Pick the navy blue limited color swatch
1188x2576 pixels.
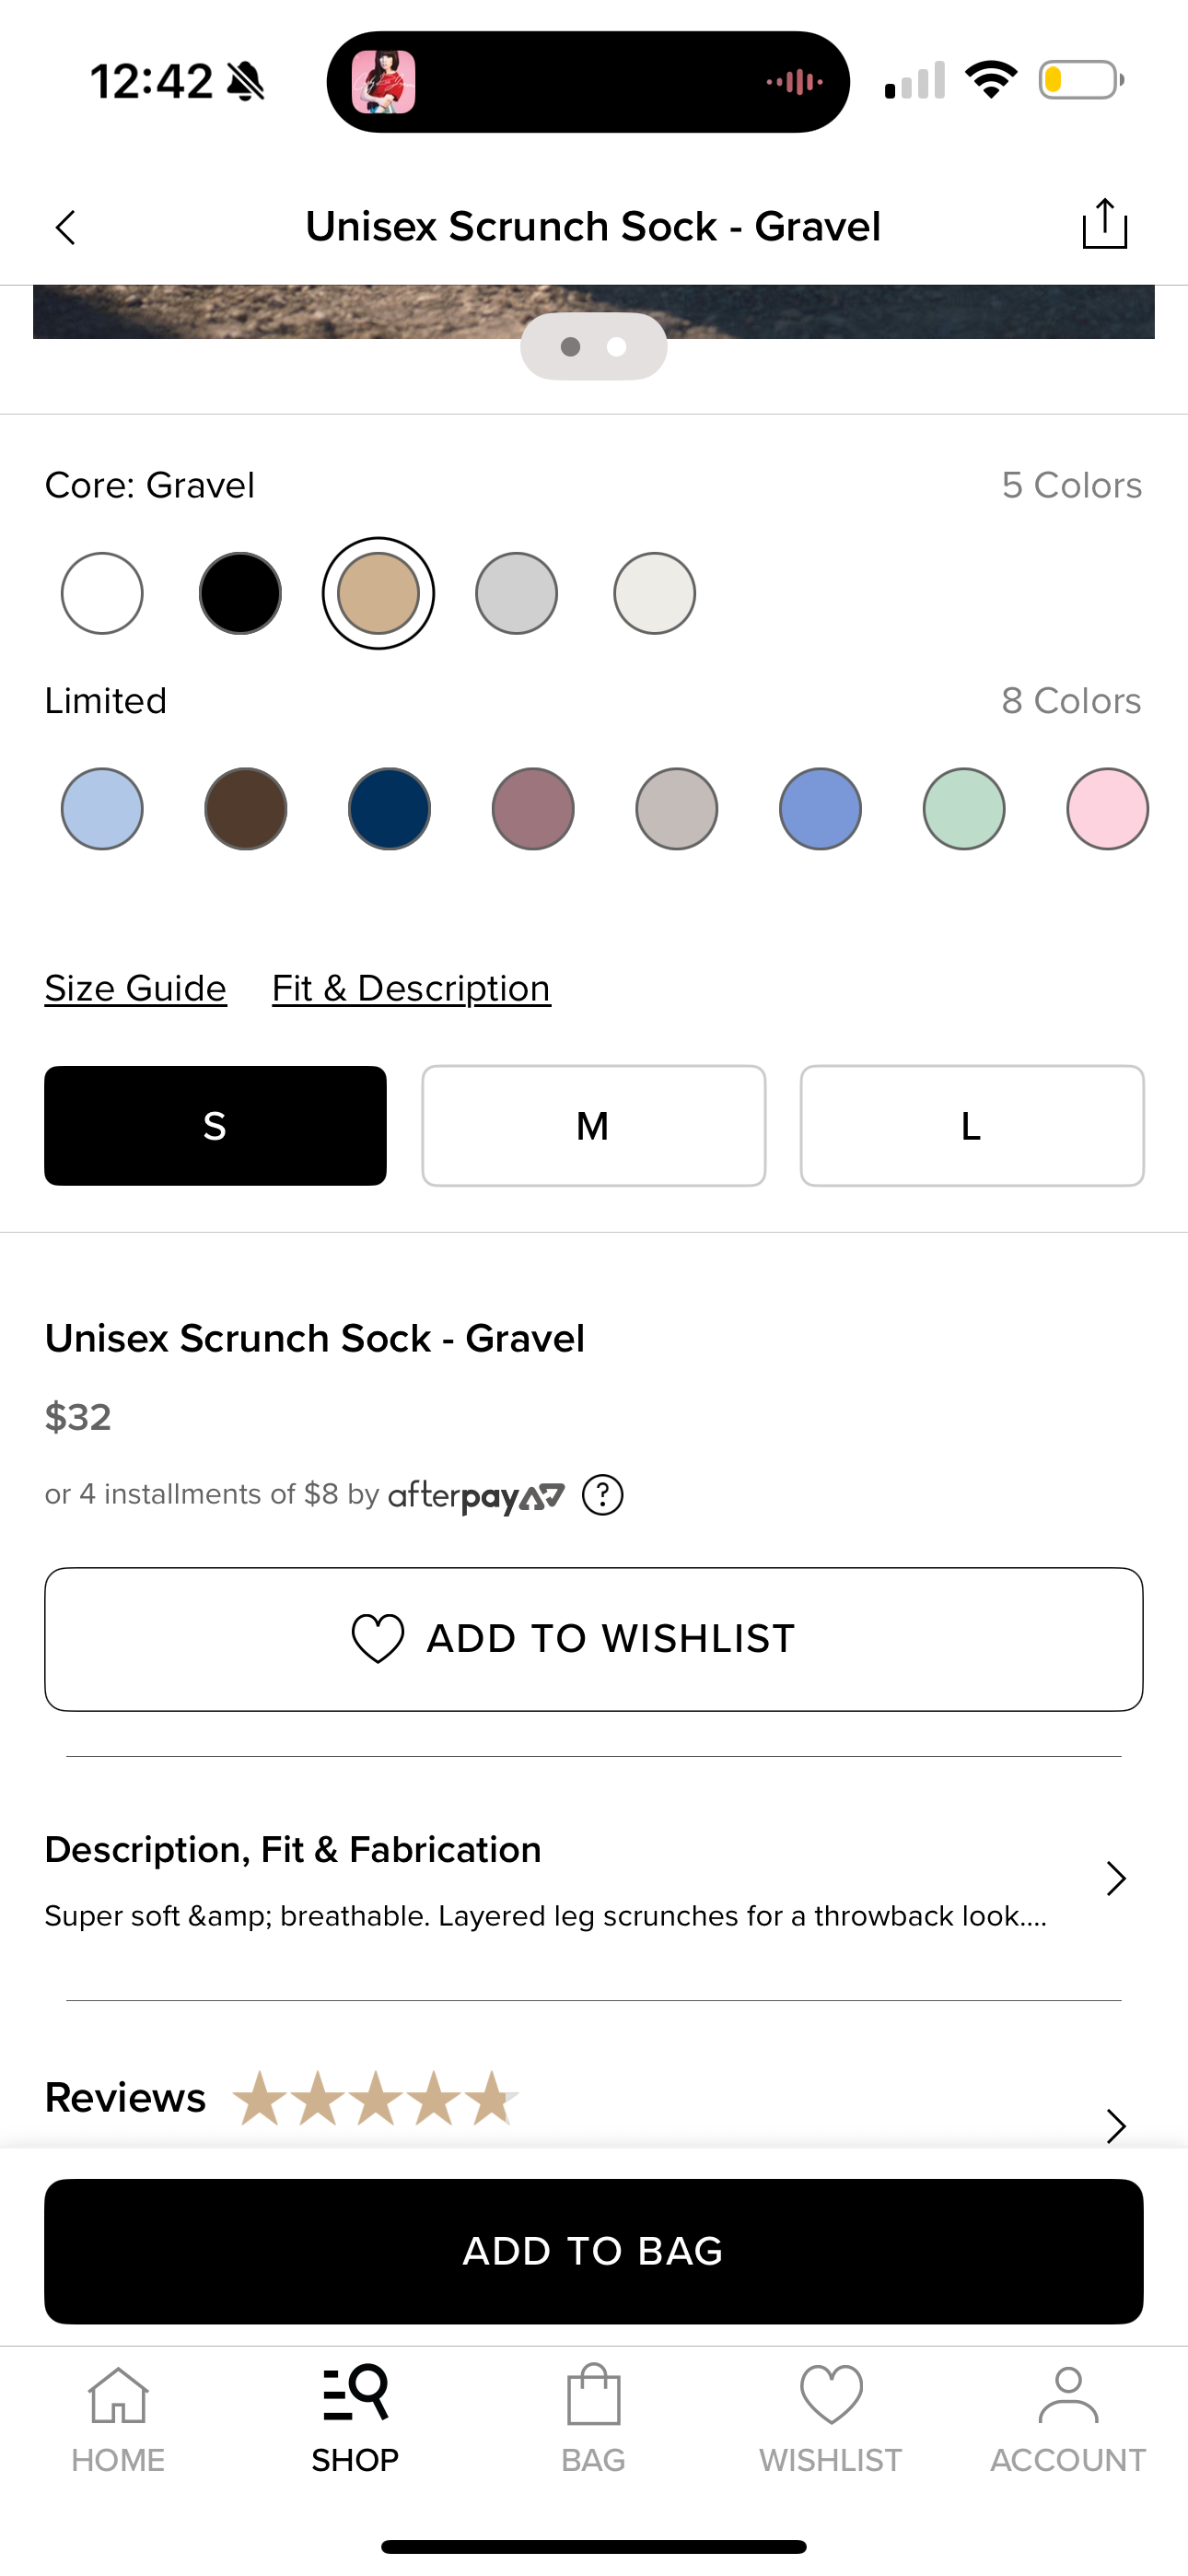(x=389, y=809)
